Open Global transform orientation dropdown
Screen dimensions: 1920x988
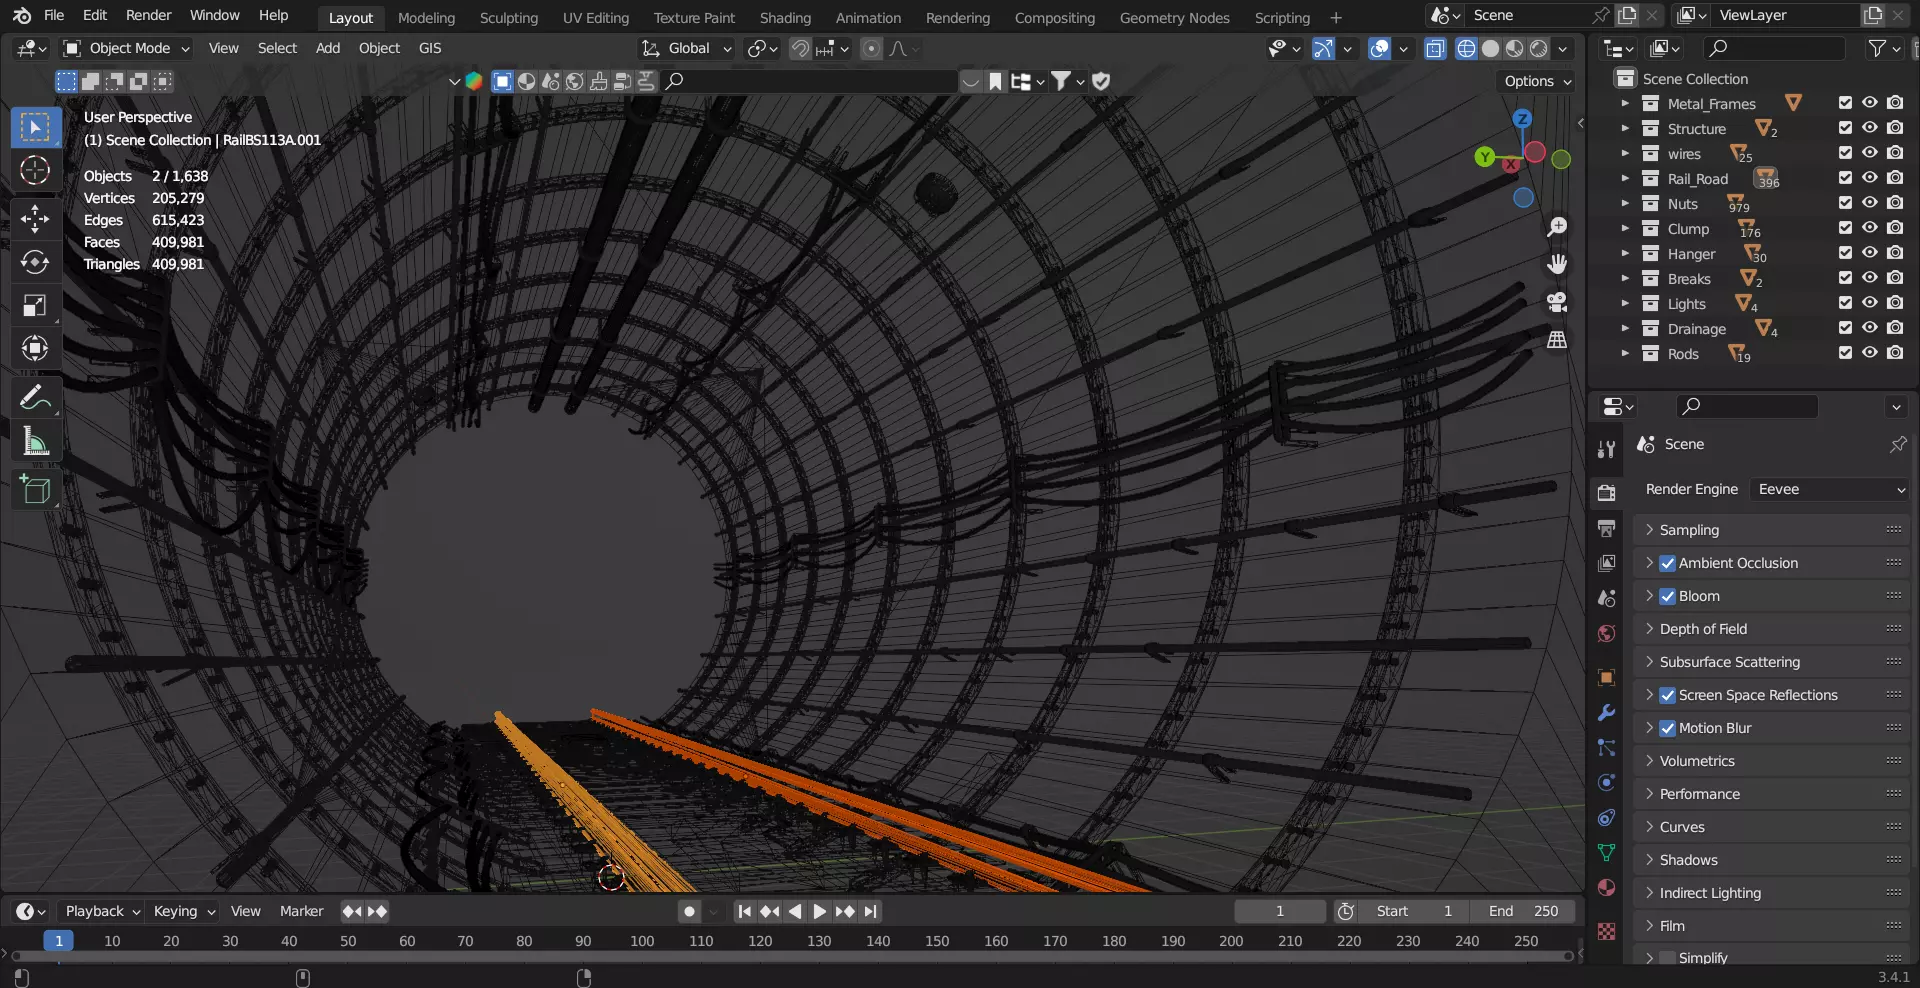(687, 48)
